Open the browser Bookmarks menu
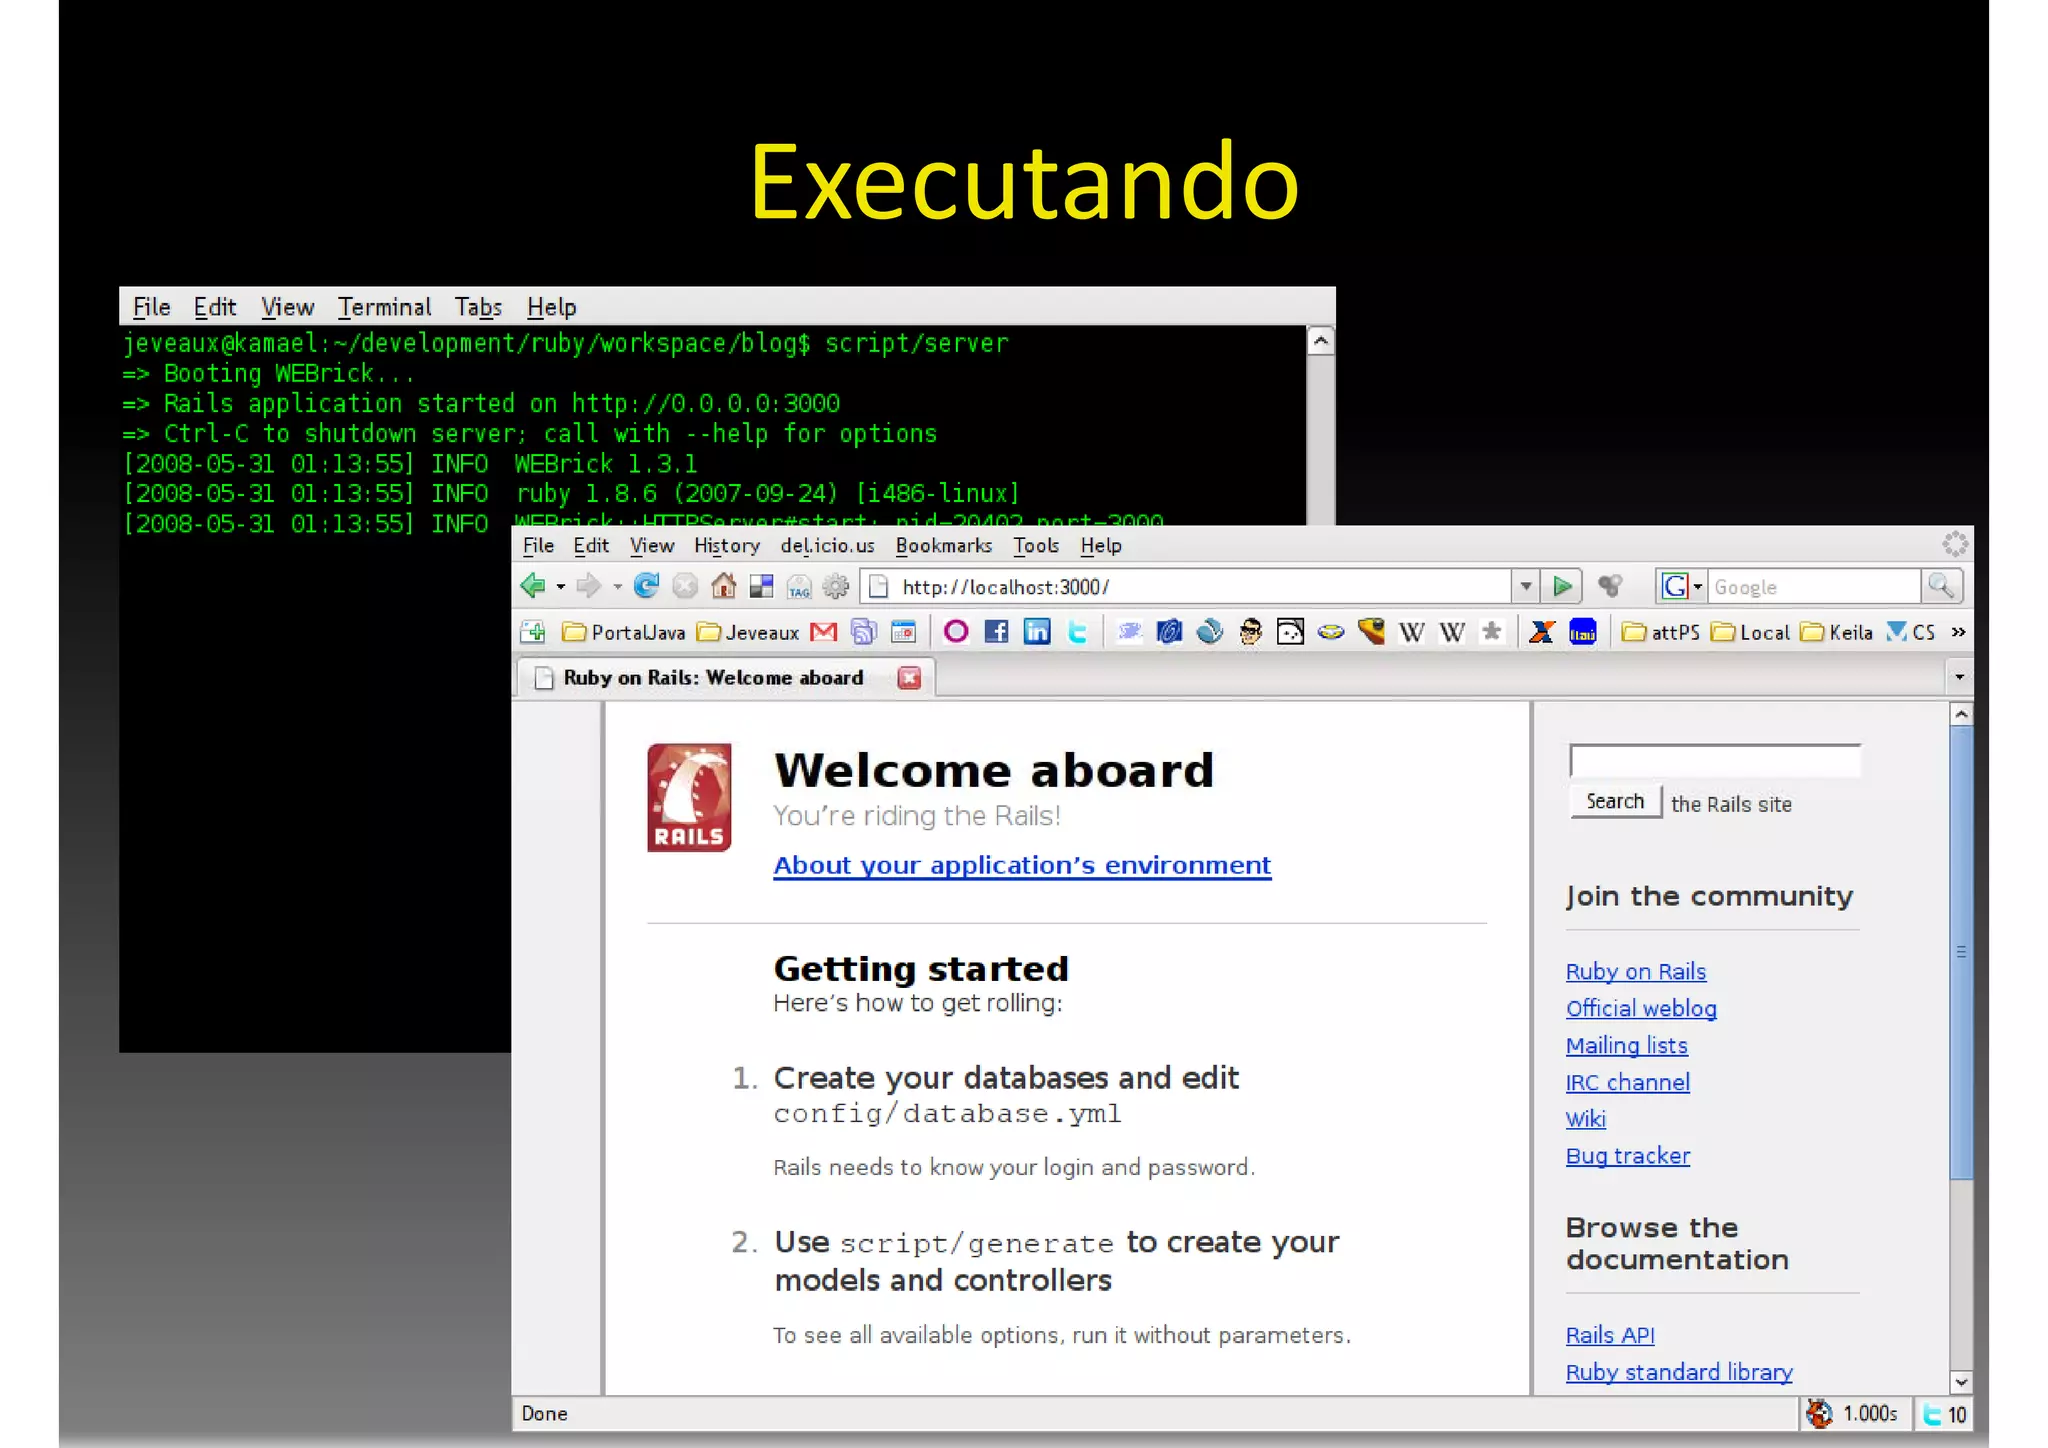This screenshot has height=1448, width=2048. pos(943,546)
